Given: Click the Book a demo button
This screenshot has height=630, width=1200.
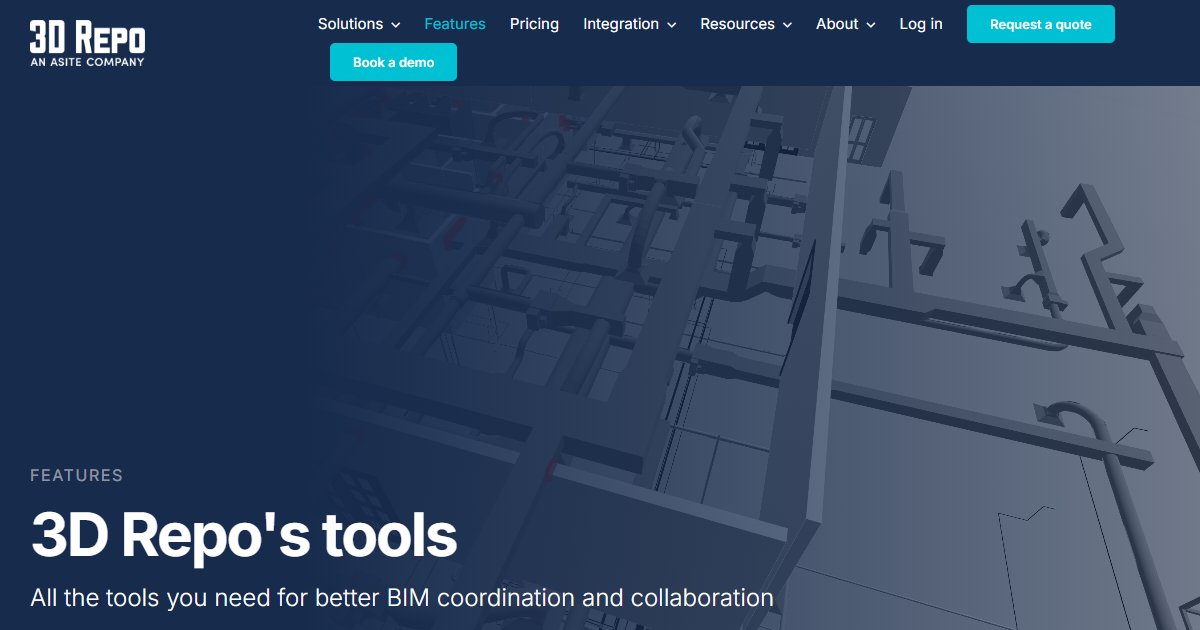Looking at the screenshot, I should (x=393, y=61).
